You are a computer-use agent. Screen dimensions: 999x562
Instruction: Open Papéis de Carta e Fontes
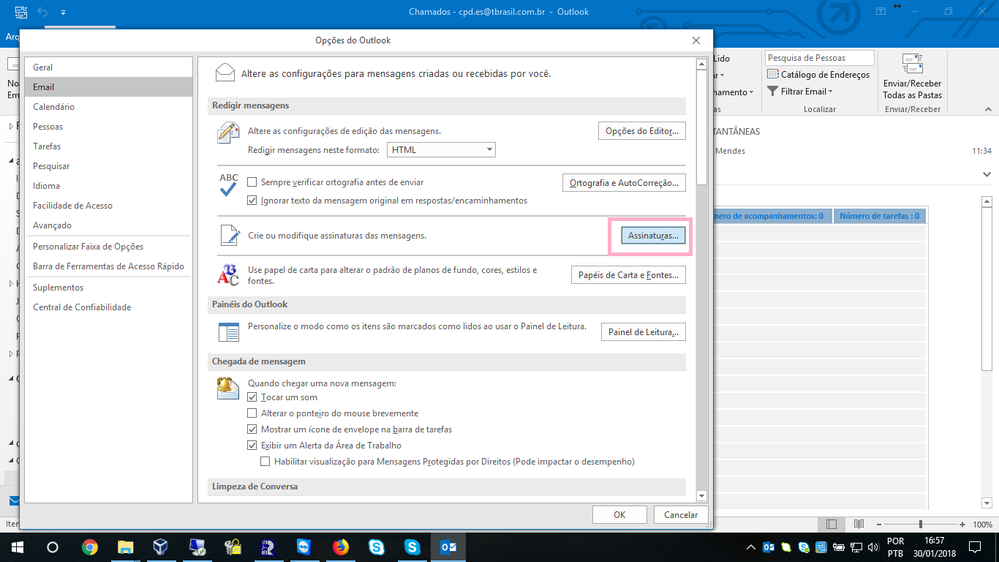click(628, 275)
